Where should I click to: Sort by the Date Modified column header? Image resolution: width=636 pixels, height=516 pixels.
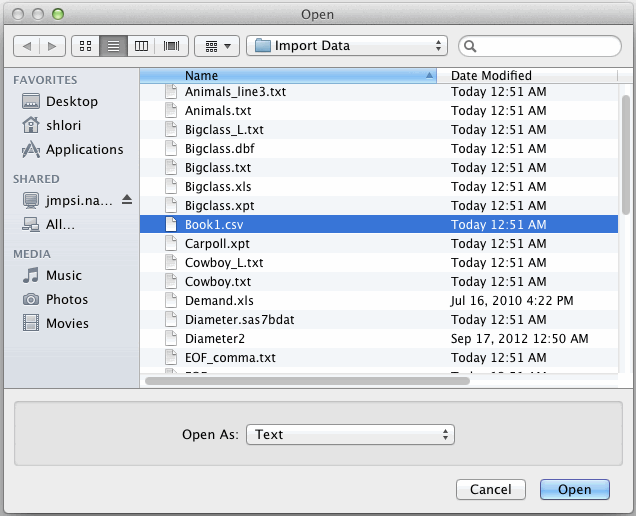(527, 75)
